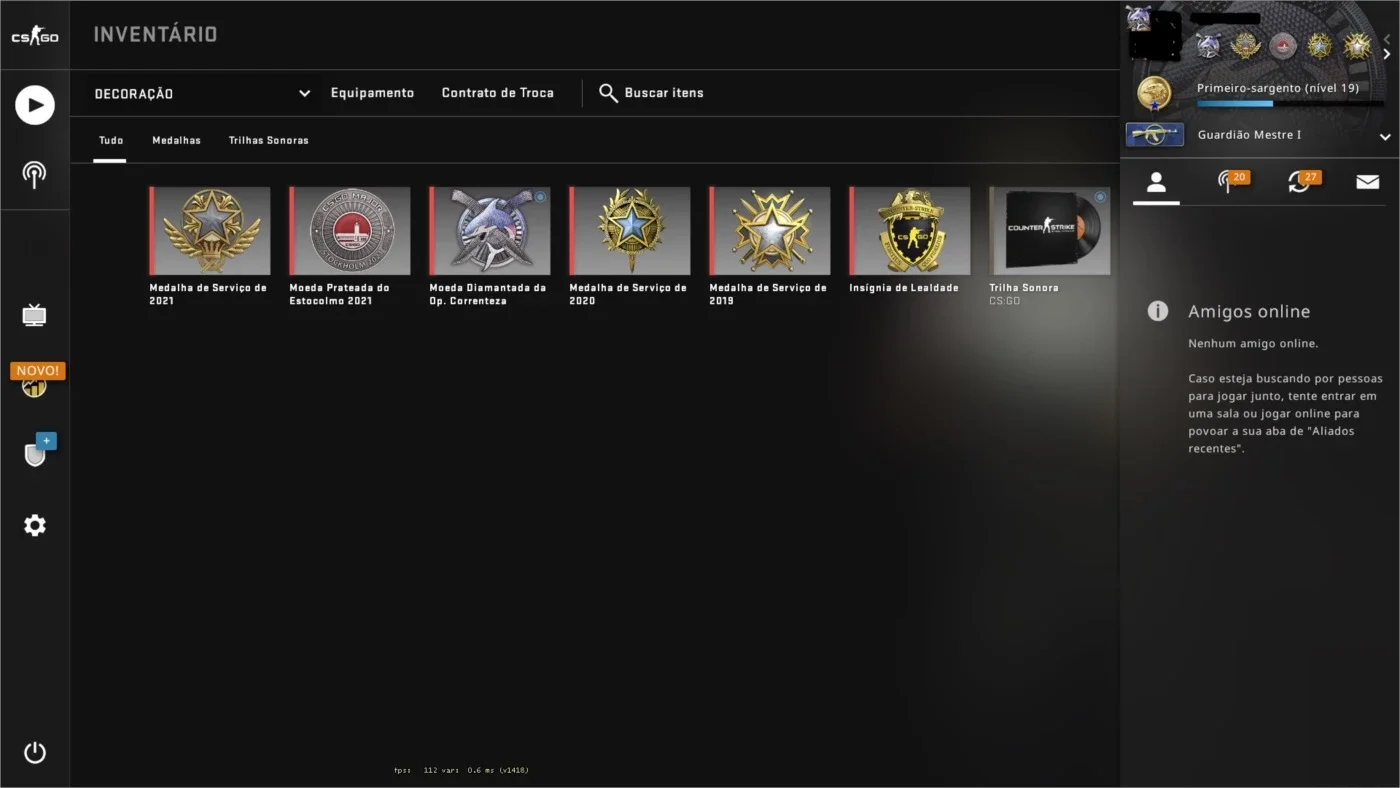Click the gold eagle Primeiro-sargento rank badge

coord(1154,93)
